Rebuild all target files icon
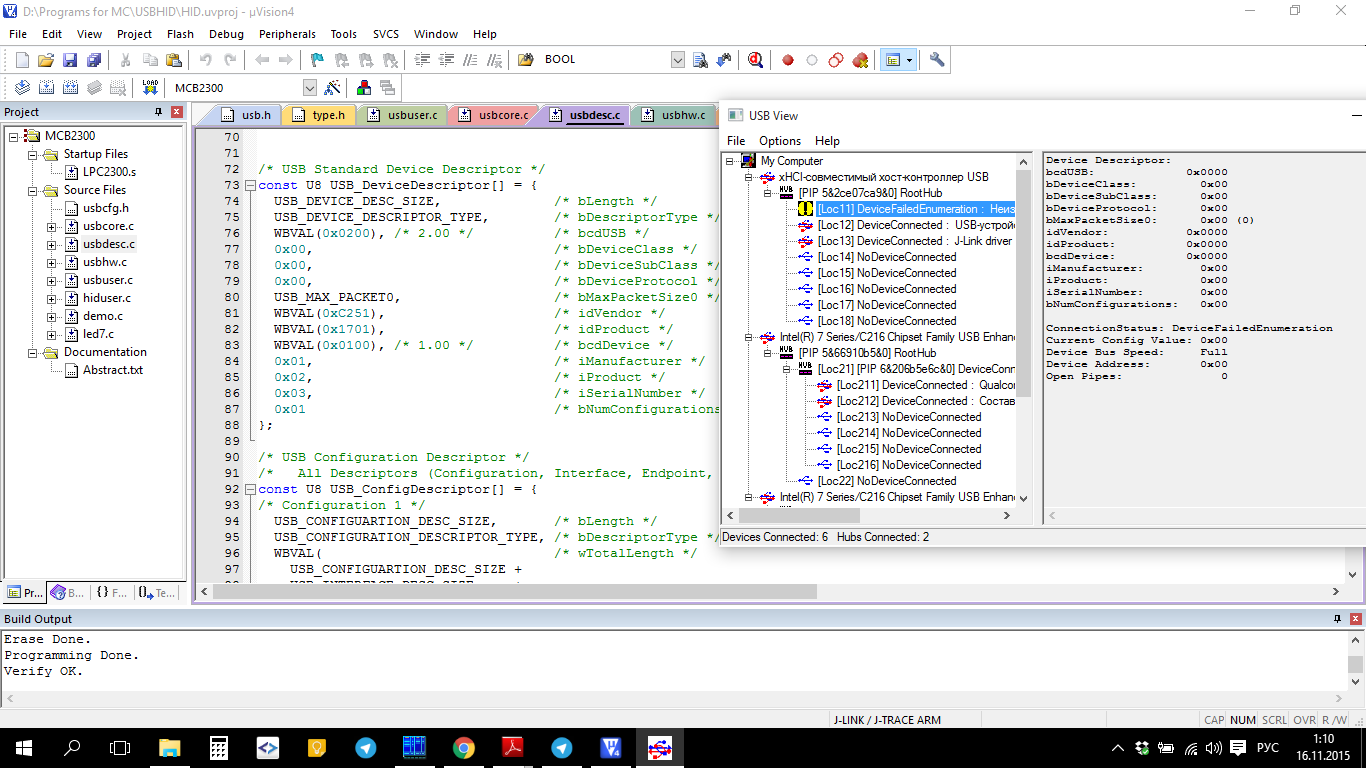This screenshot has width=1366, height=768. click(70, 88)
